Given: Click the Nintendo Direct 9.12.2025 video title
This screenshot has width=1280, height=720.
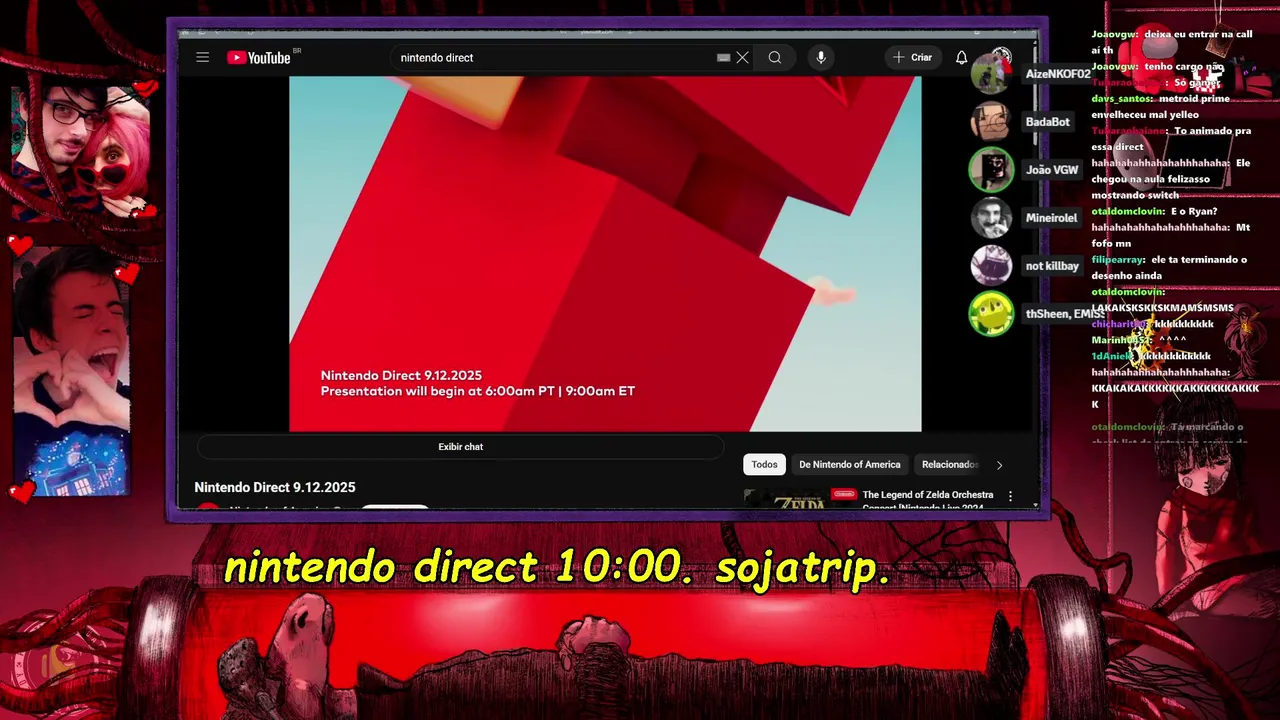Looking at the screenshot, I should [275, 487].
